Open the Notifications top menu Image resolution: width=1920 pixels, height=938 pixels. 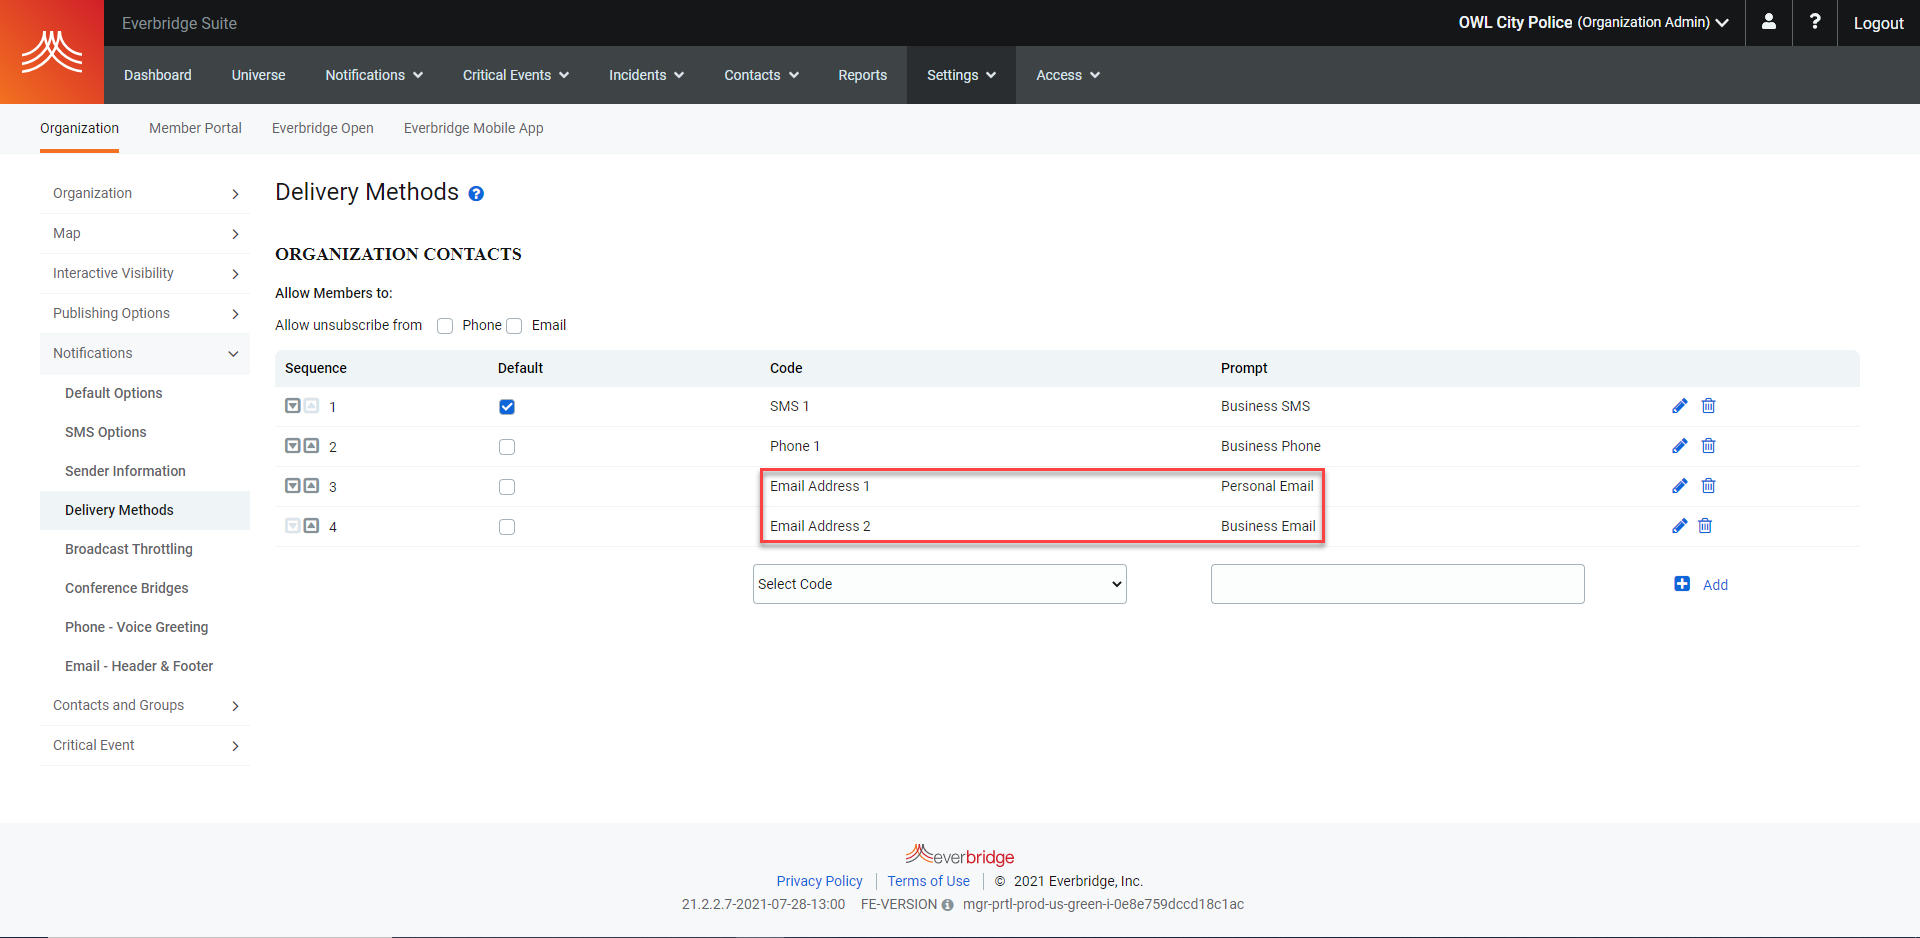click(x=374, y=75)
